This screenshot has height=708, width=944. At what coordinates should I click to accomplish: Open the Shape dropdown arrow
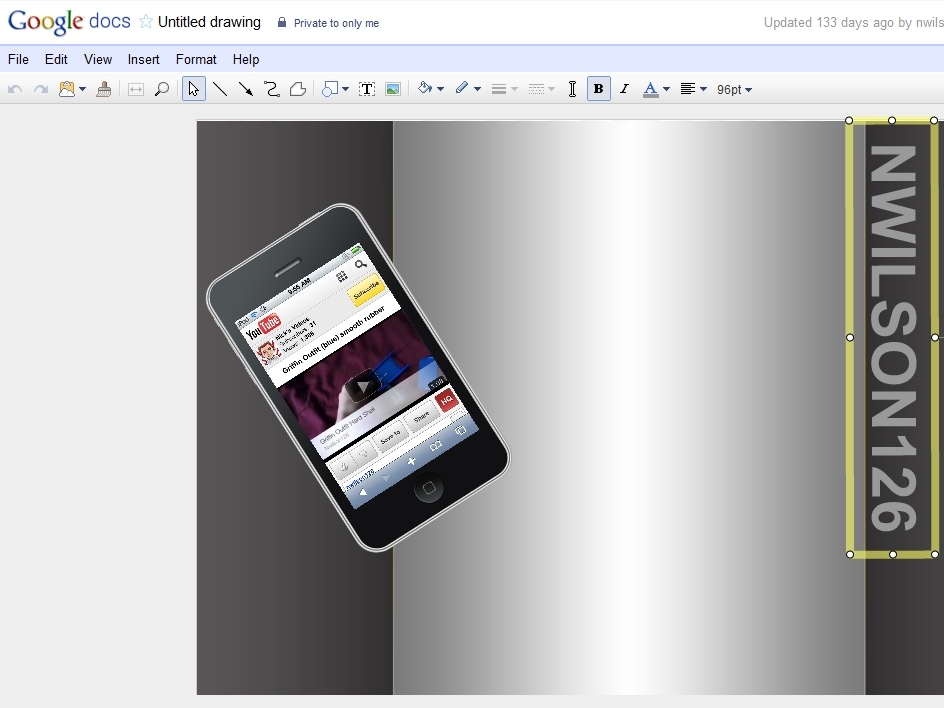point(346,90)
